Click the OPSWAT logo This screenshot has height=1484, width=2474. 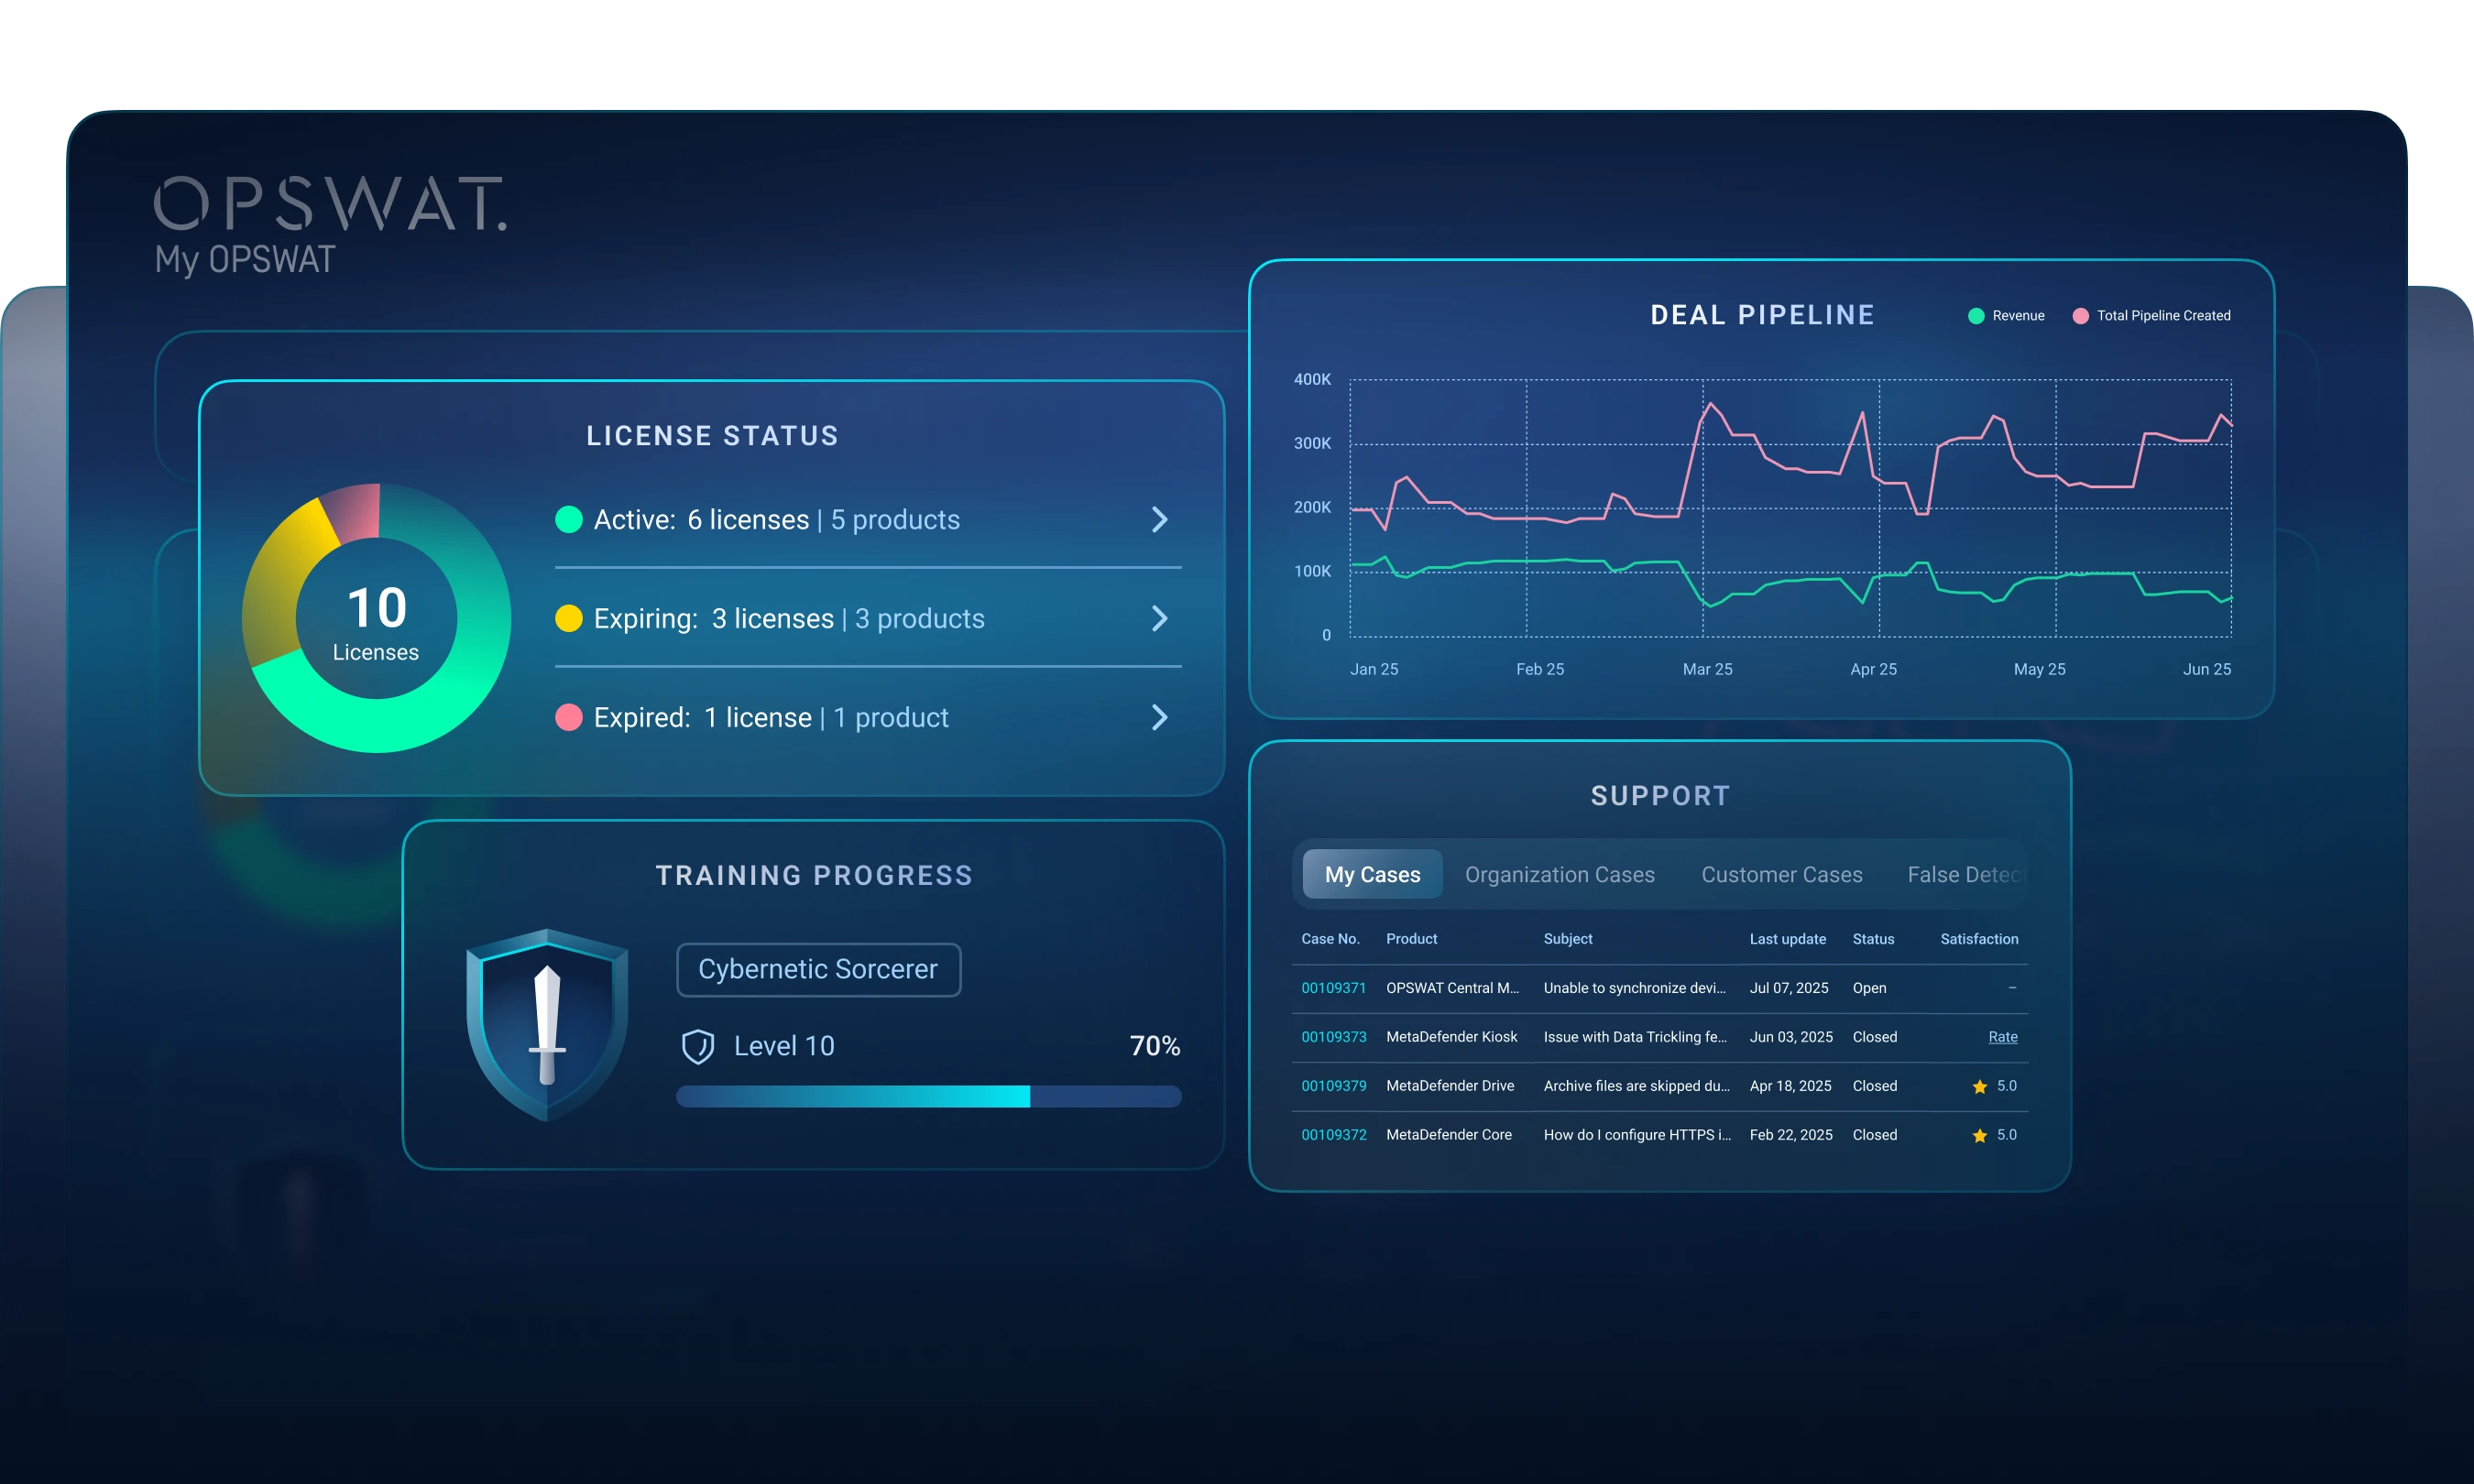tap(330, 204)
